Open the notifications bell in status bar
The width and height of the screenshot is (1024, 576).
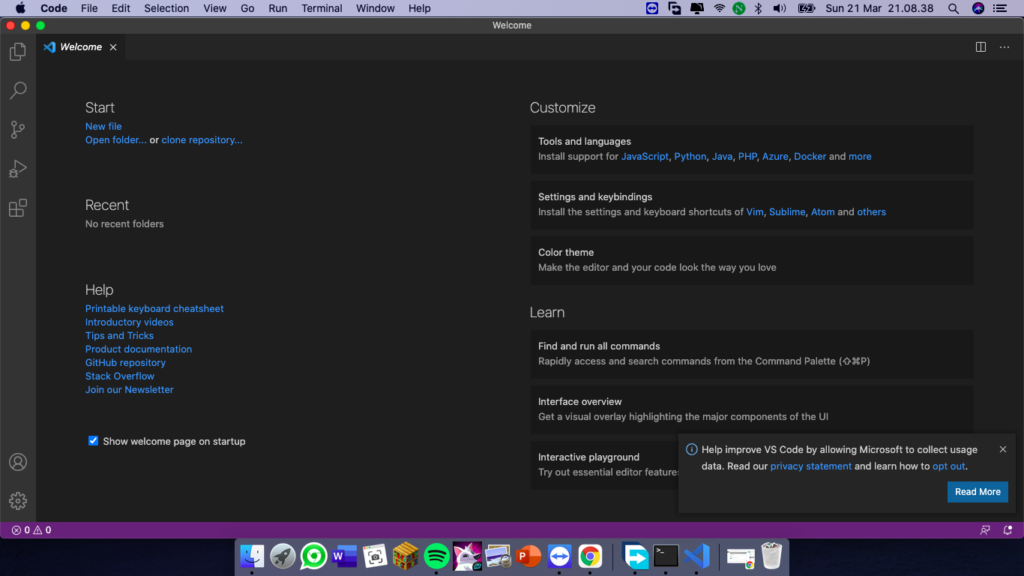[x=1007, y=530]
